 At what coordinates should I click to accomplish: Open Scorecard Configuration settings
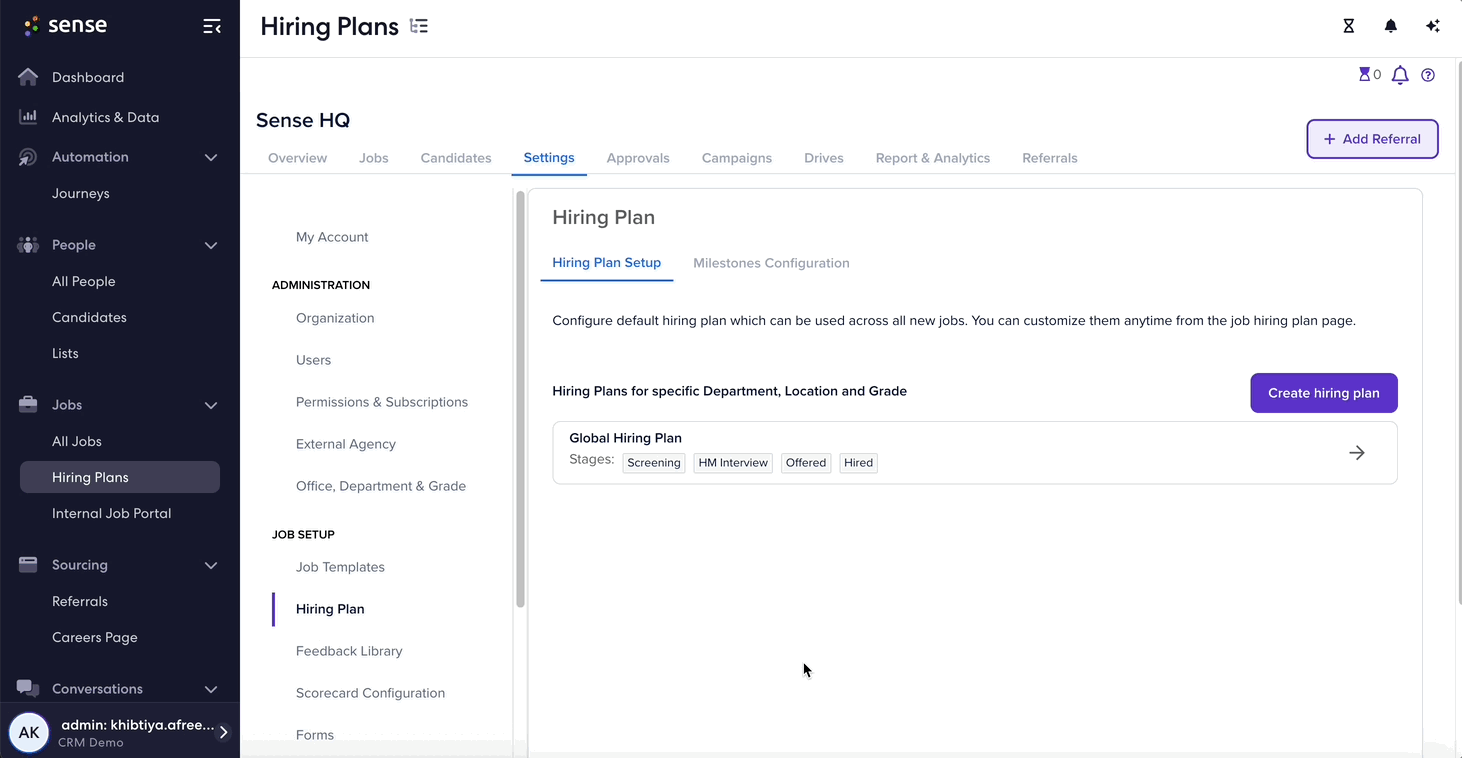[x=370, y=693]
